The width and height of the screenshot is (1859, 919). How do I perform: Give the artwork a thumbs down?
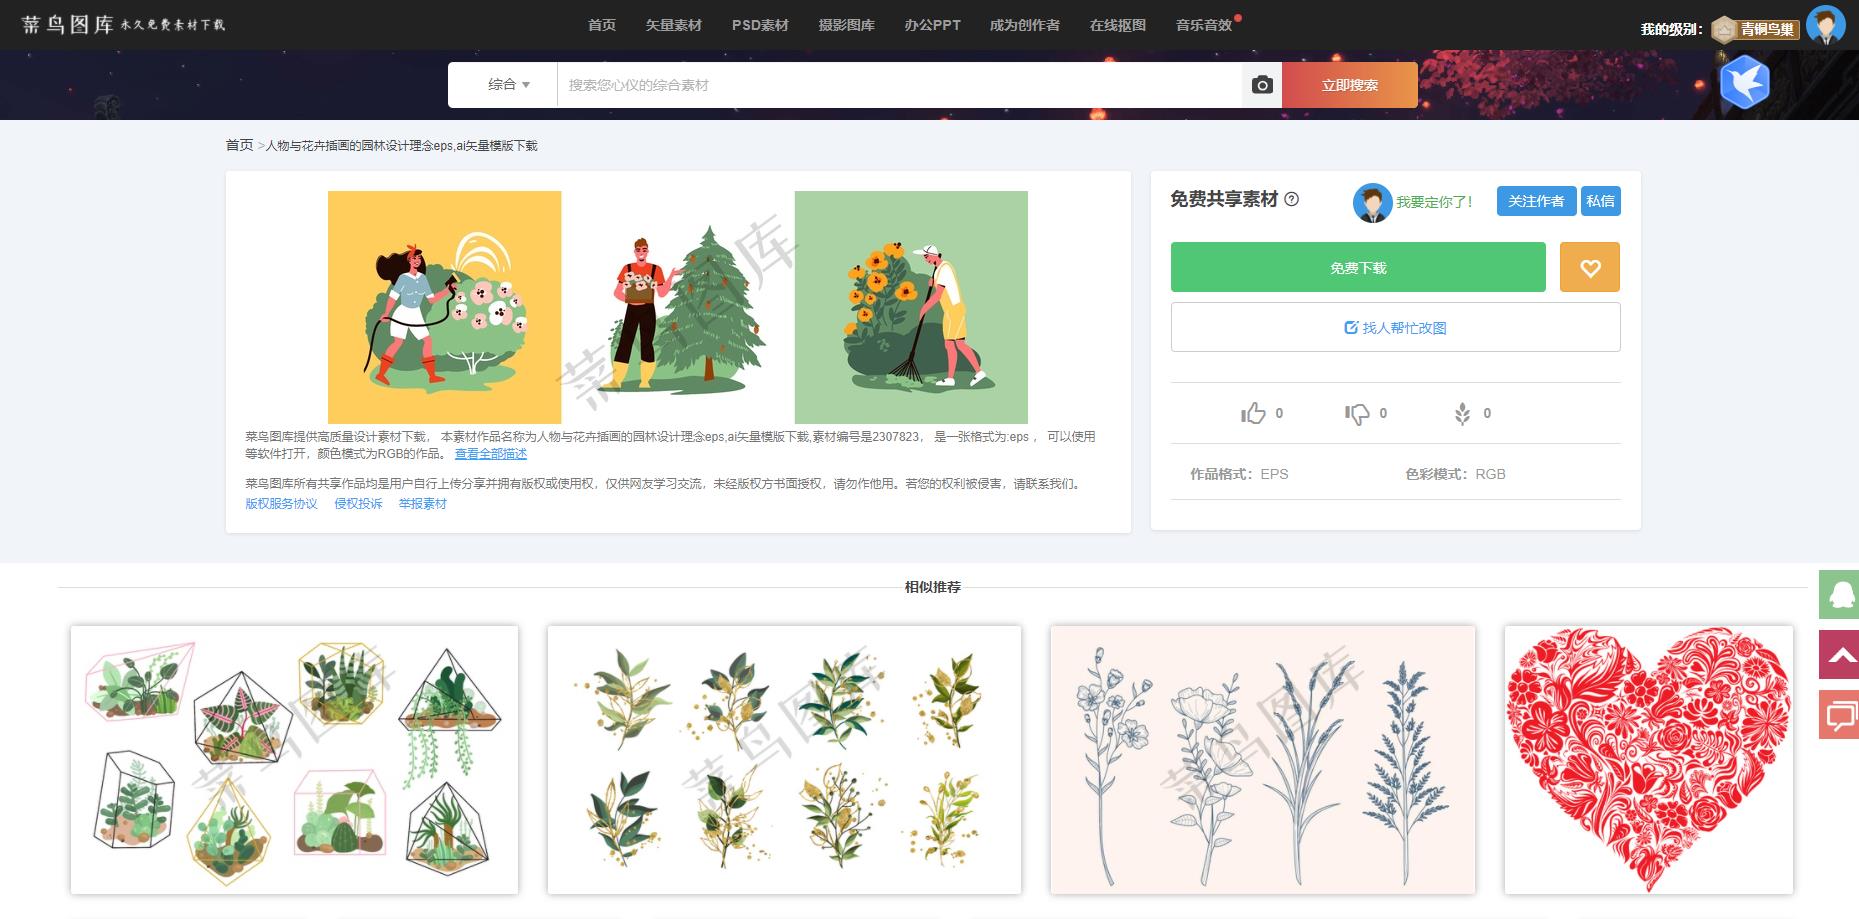tap(1358, 412)
